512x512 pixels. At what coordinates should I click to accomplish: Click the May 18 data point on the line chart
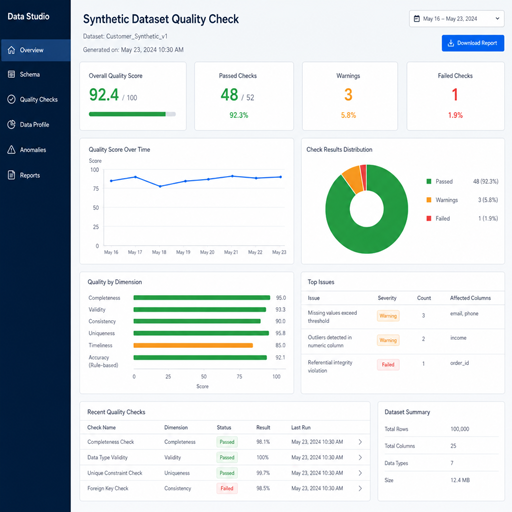(x=160, y=186)
